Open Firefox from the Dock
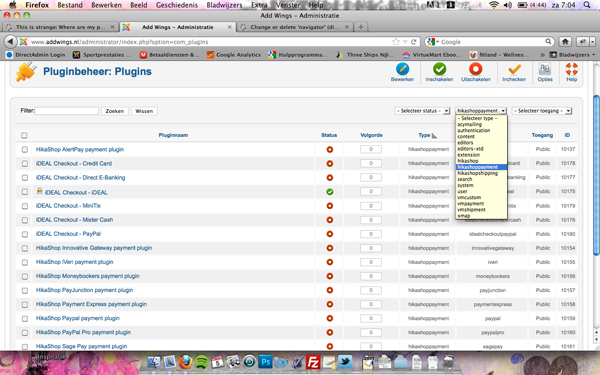 [x=186, y=362]
